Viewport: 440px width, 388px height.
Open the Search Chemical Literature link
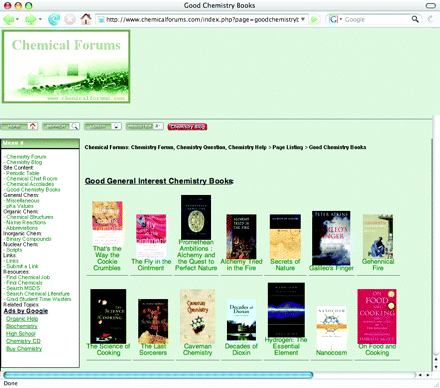point(38,294)
